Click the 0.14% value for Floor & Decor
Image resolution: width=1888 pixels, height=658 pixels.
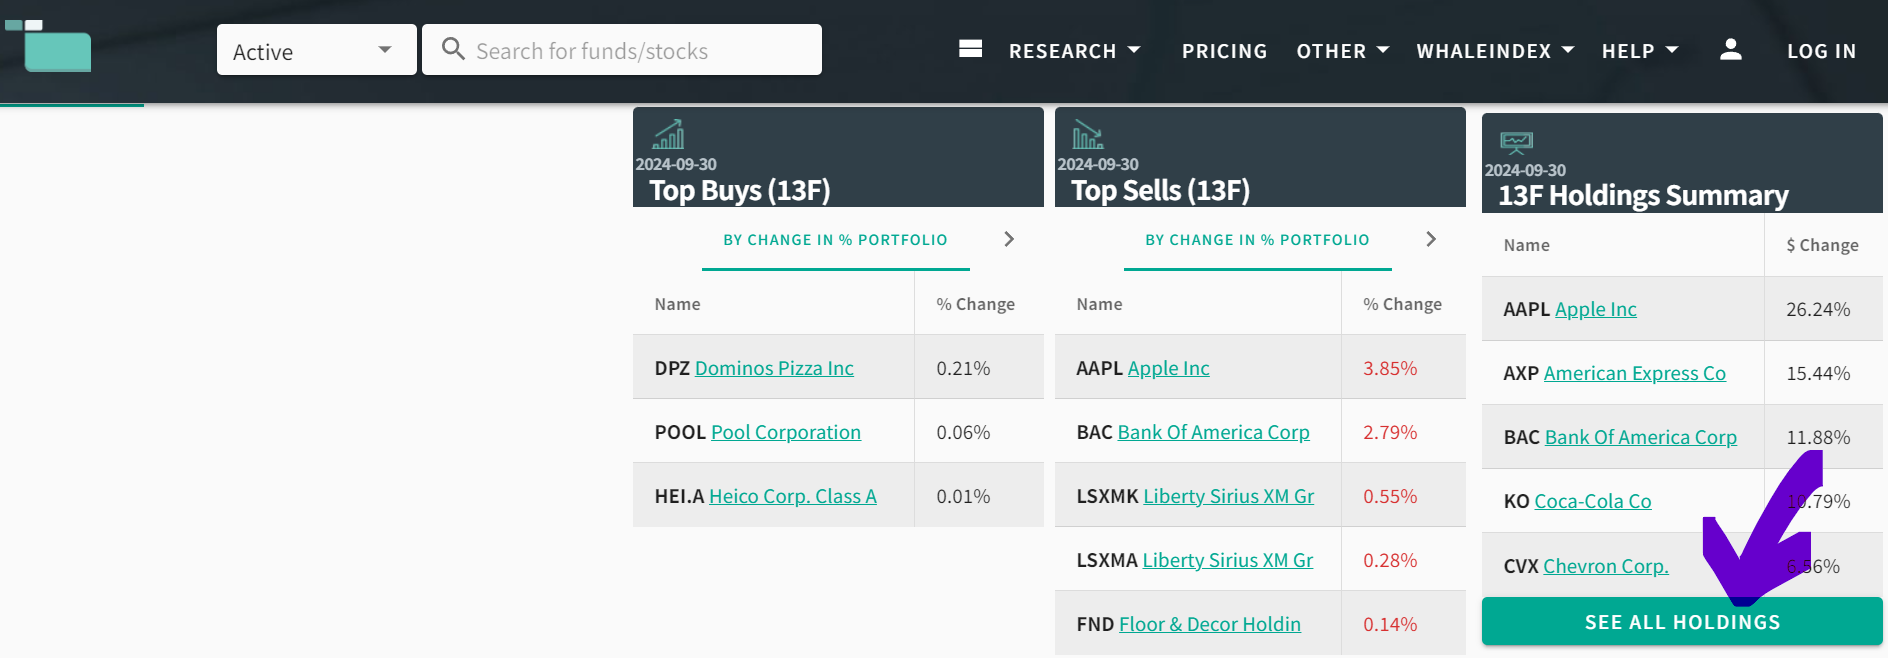coord(1390,624)
